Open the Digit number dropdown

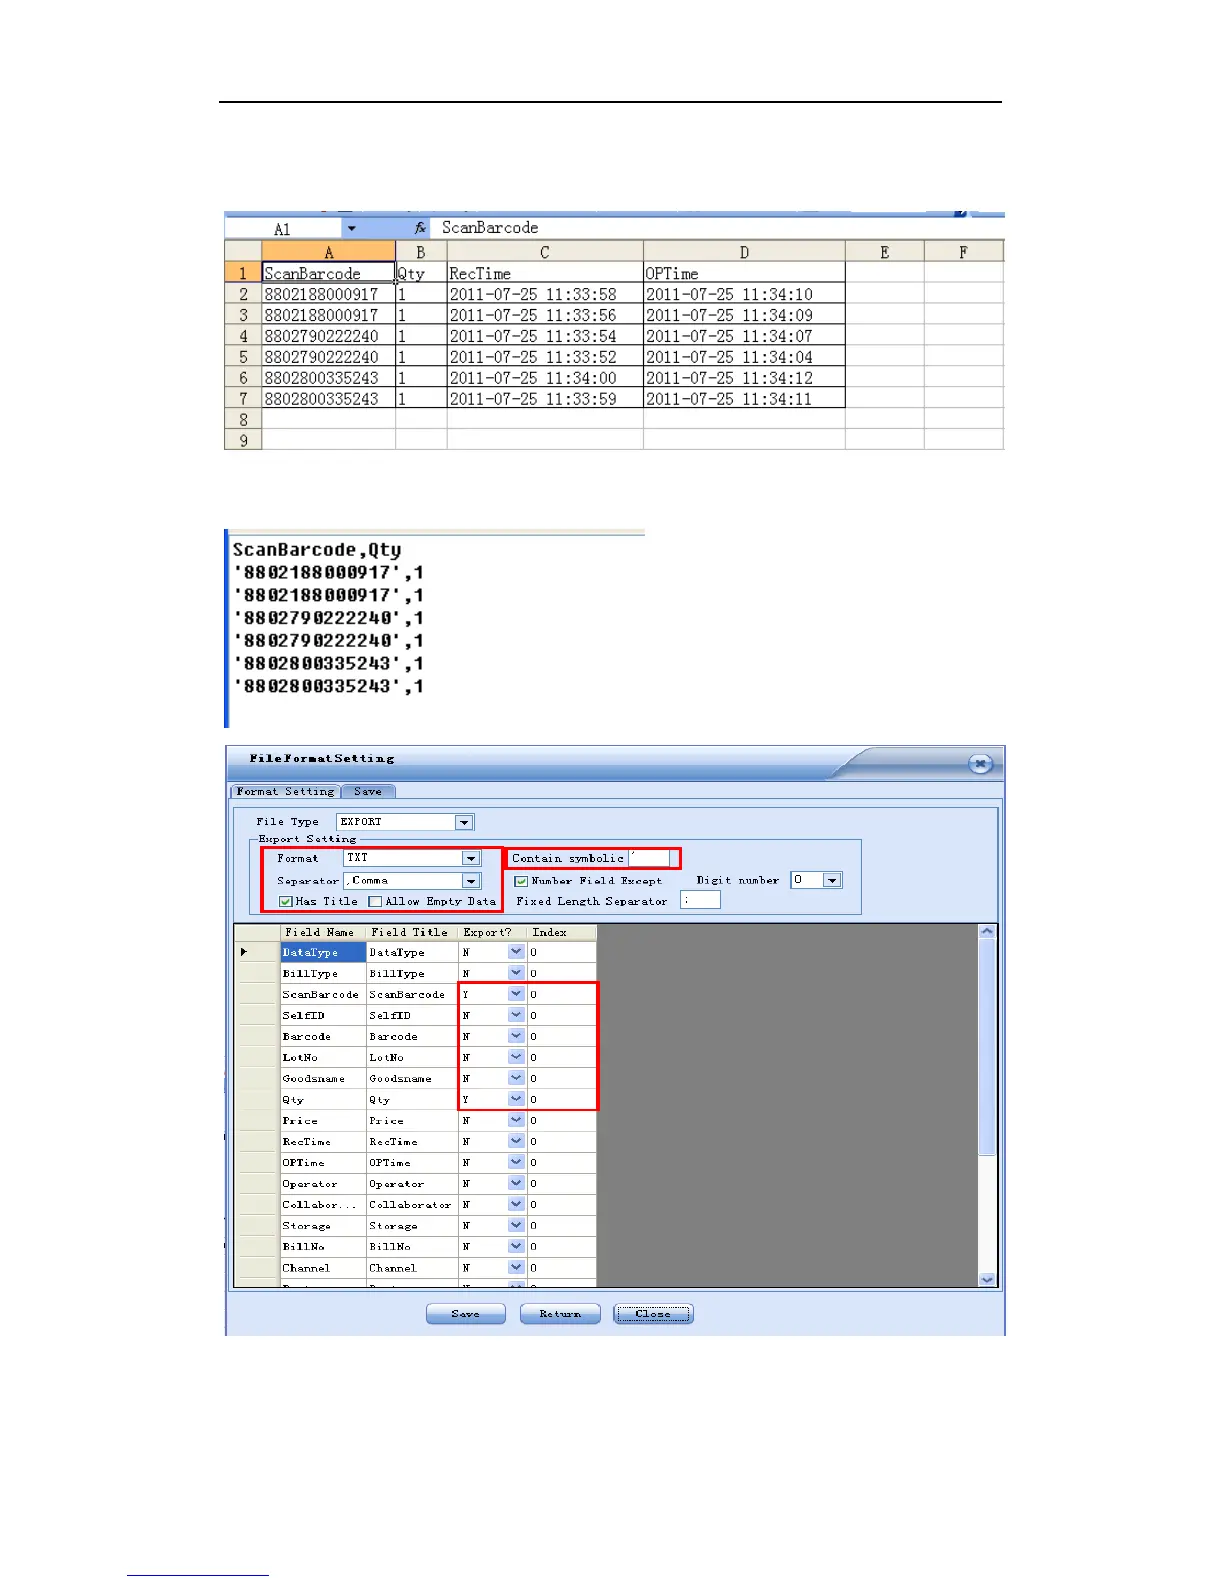[832, 880]
